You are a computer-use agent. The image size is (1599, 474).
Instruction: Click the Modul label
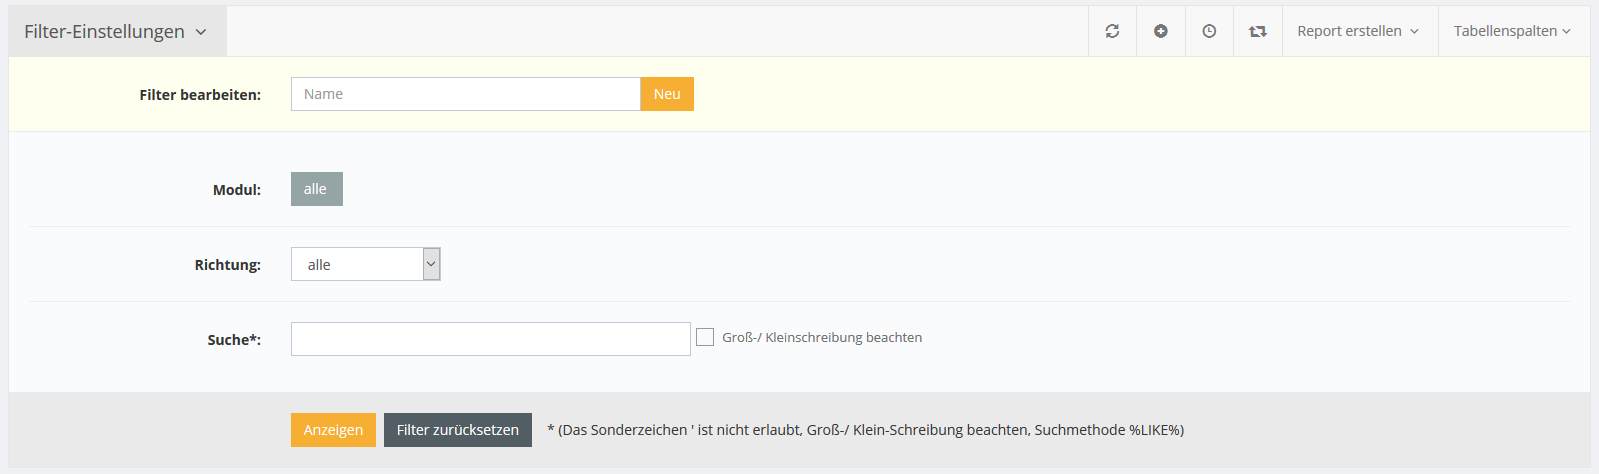click(236, 190)
